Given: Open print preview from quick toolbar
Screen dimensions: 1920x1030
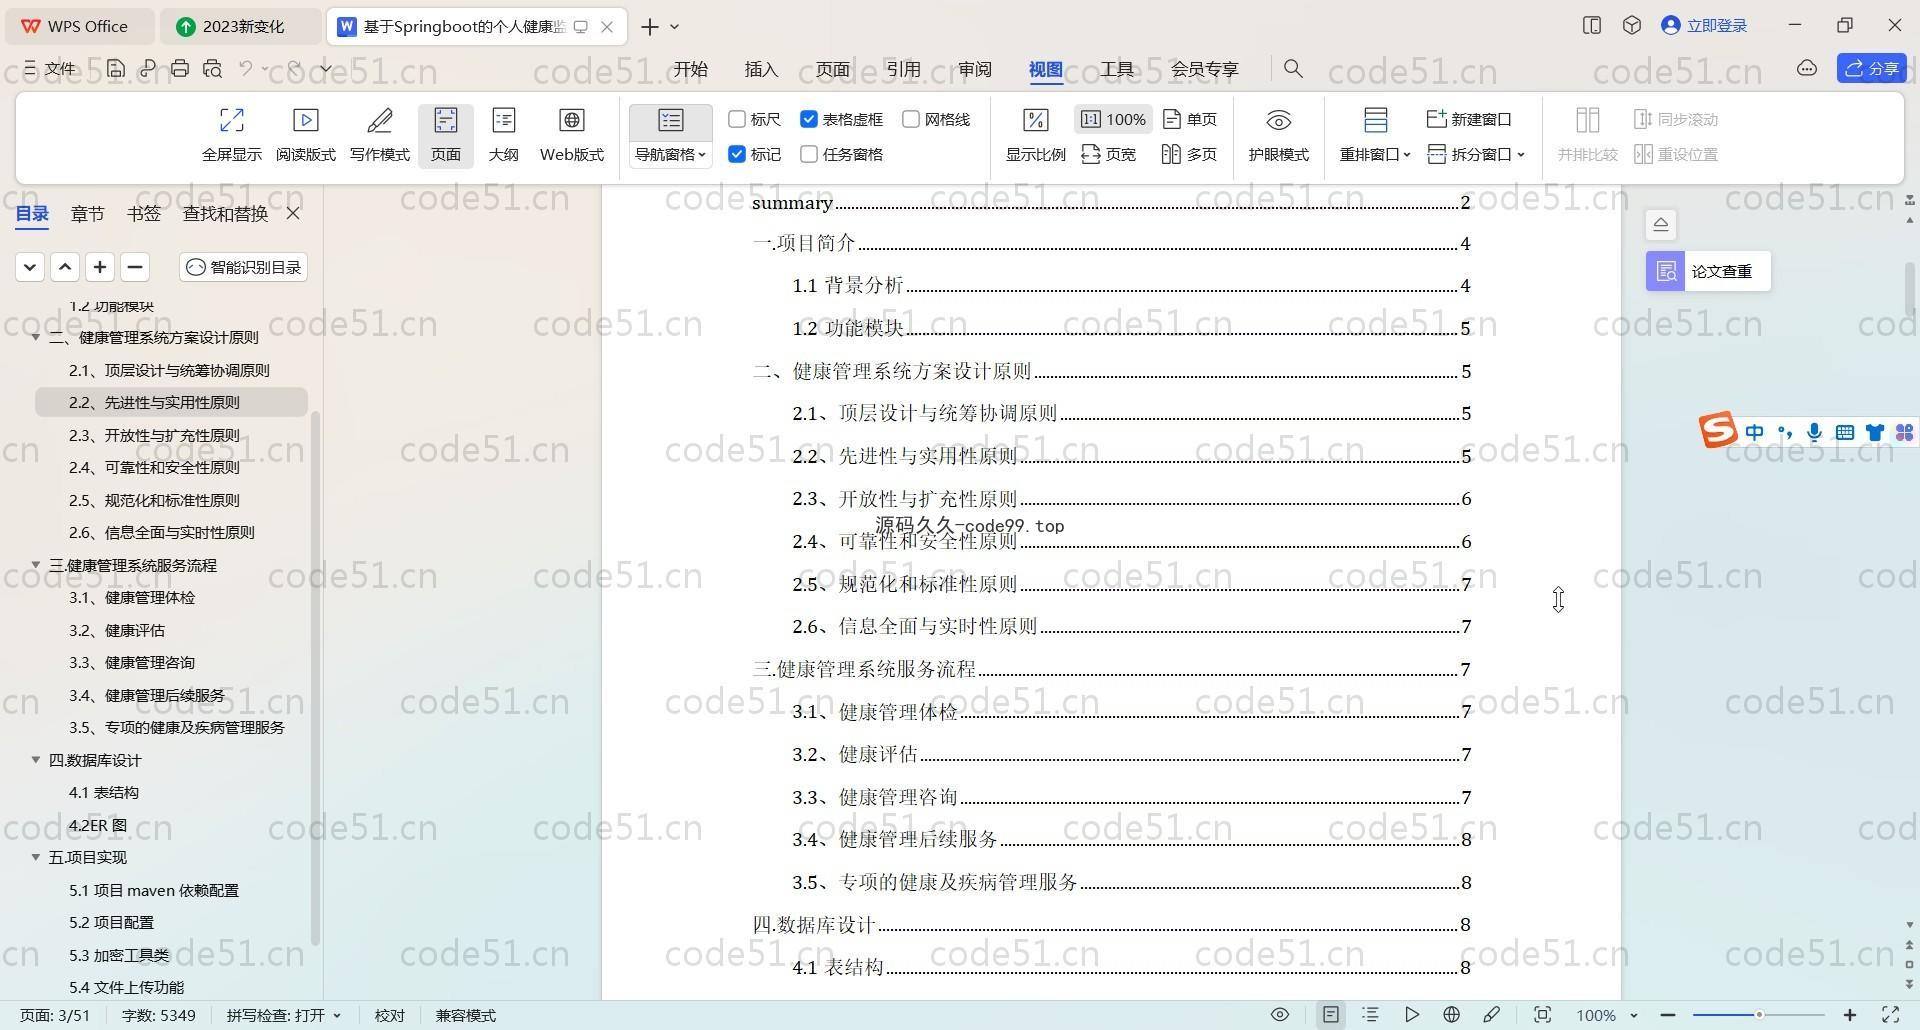Looking at the screenshot, I should [212, 68].
